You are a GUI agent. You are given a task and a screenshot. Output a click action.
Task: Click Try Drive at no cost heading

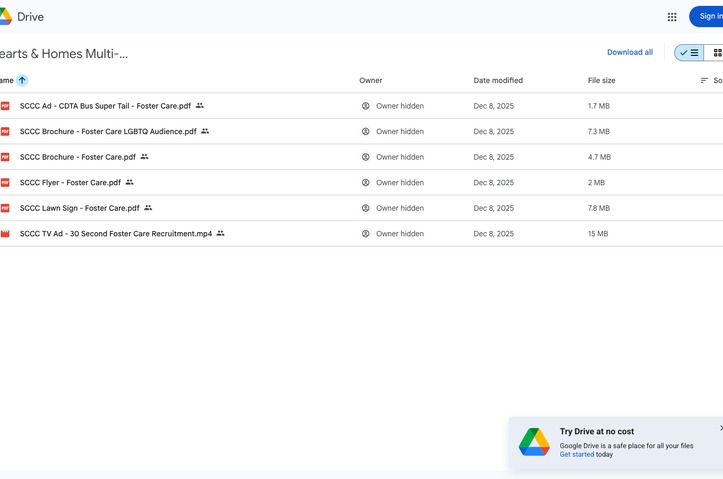[x=597, y=432]
